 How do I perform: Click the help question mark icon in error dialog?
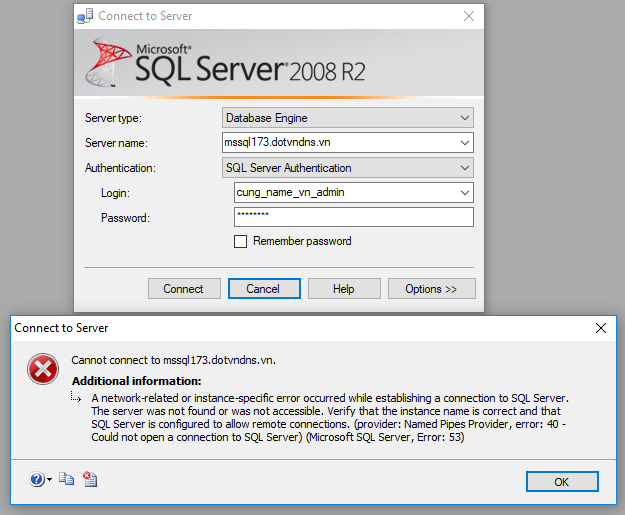(x=37, y=479)
